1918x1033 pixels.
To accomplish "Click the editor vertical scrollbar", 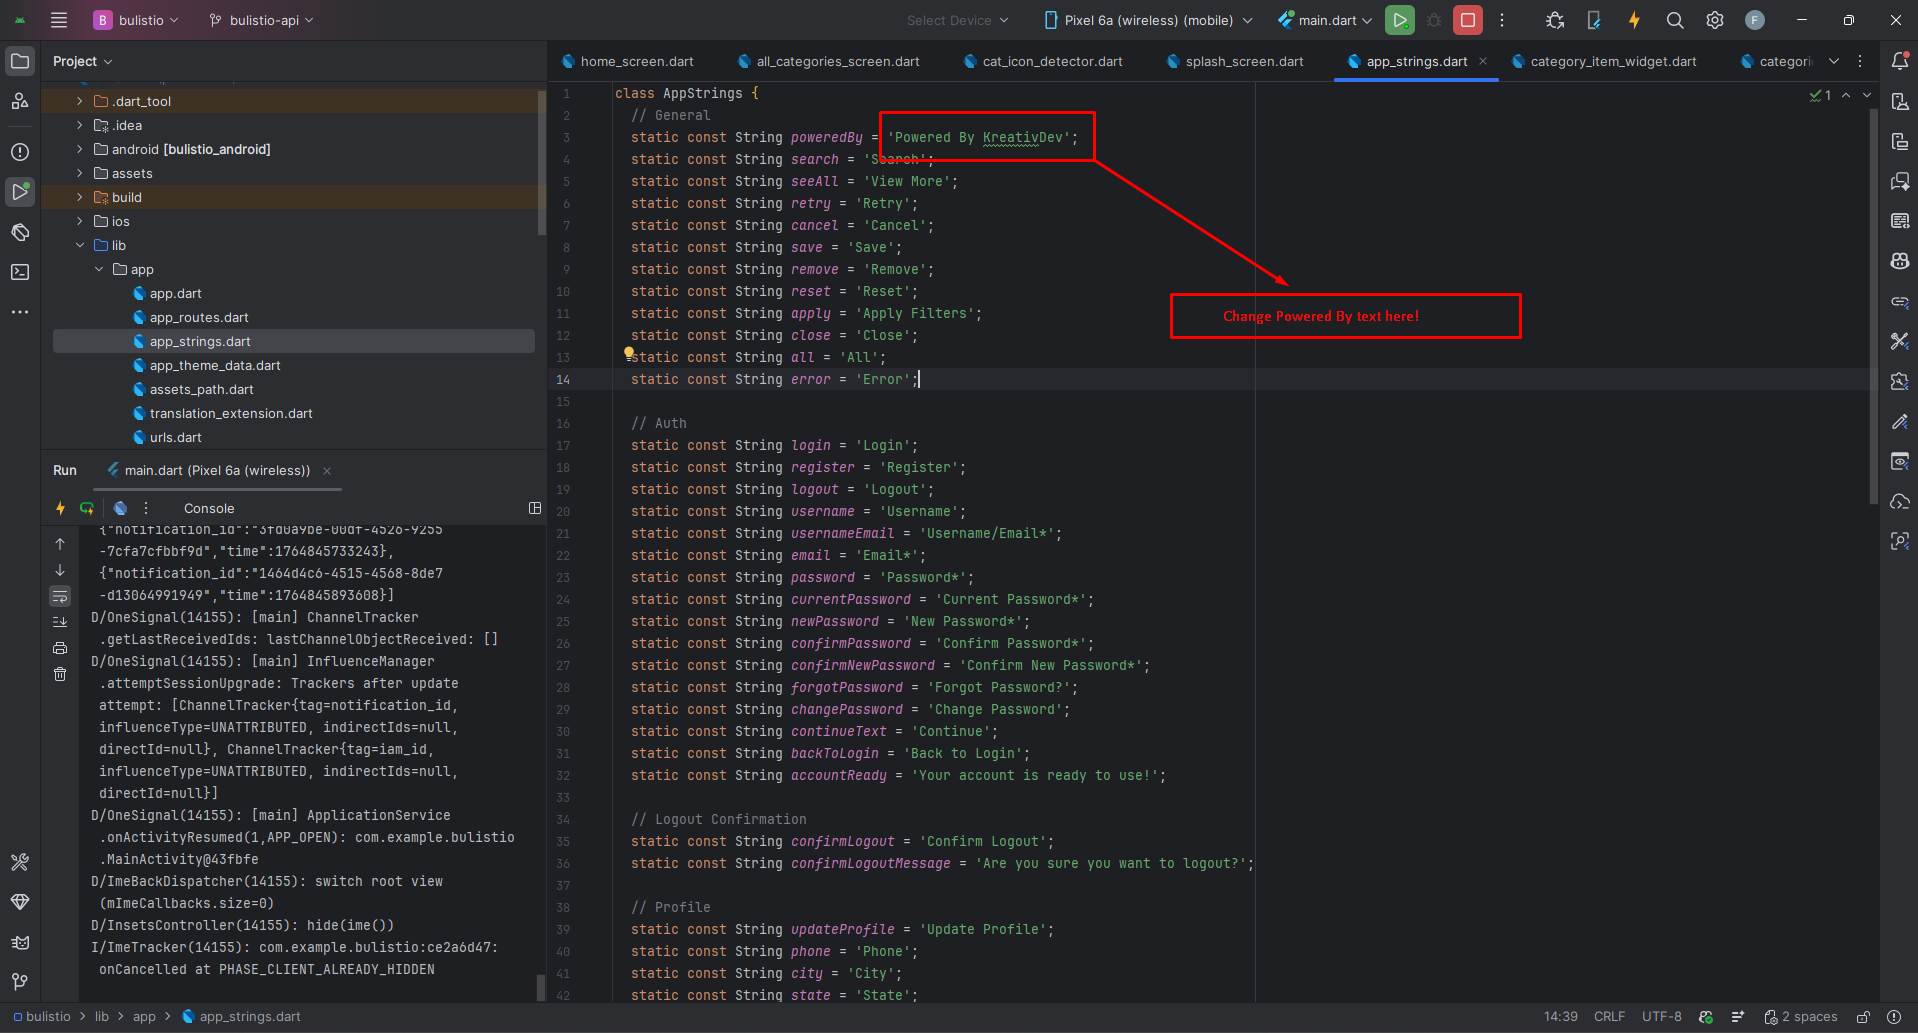I will (x=1873, y=306).
